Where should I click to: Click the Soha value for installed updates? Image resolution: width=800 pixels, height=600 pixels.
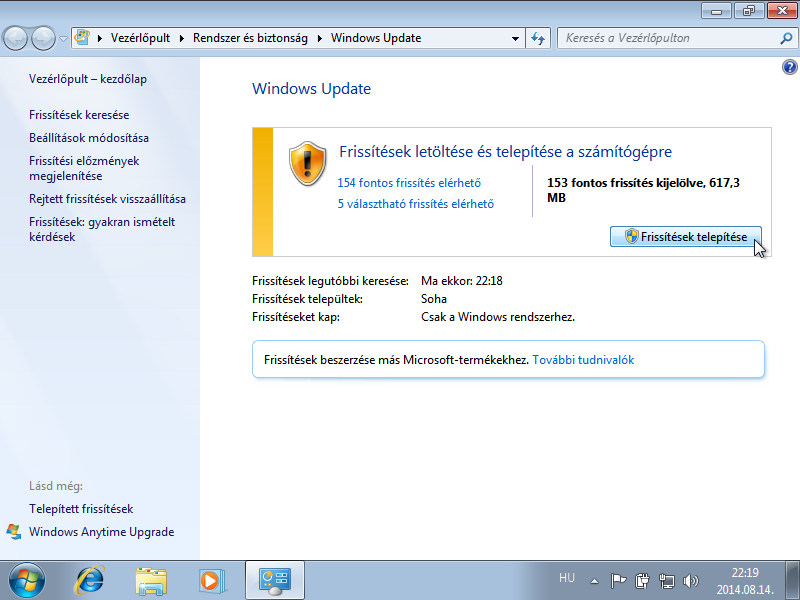point(434,298)
